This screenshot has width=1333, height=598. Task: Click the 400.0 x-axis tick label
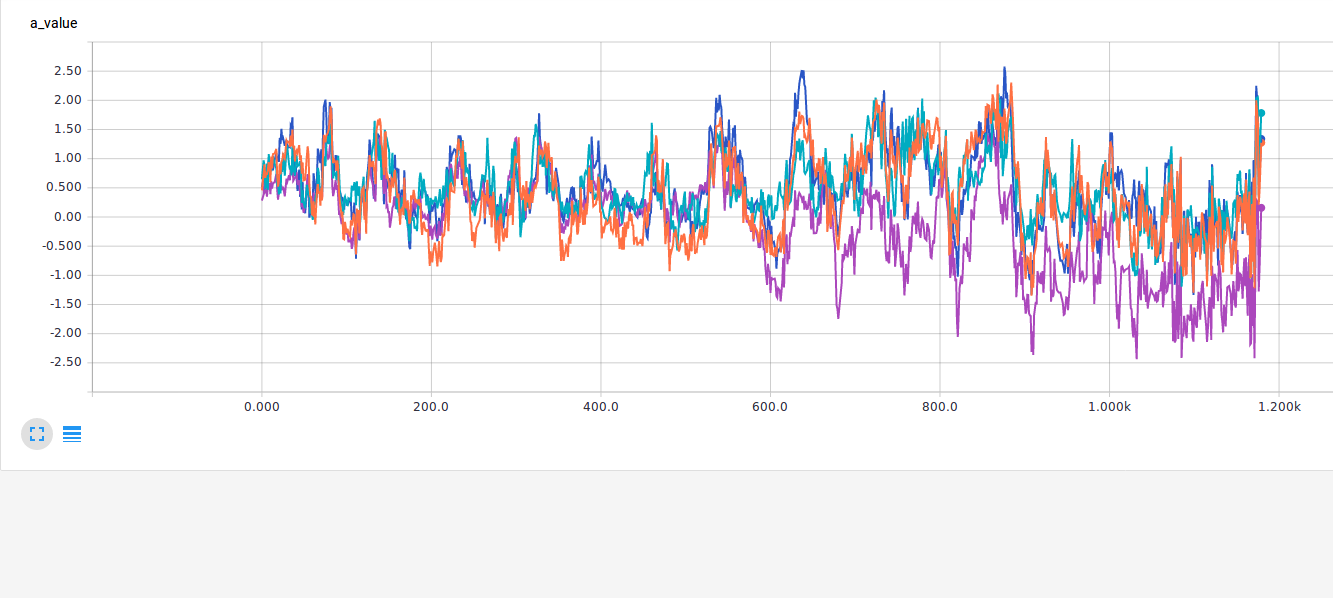coord(600,407)
